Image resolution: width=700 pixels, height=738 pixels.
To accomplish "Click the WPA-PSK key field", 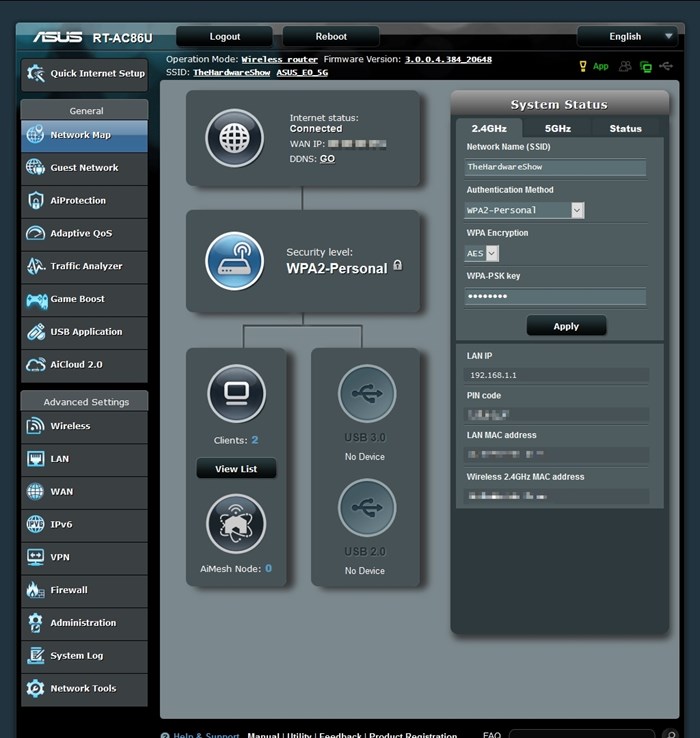I will click(555, 297).
